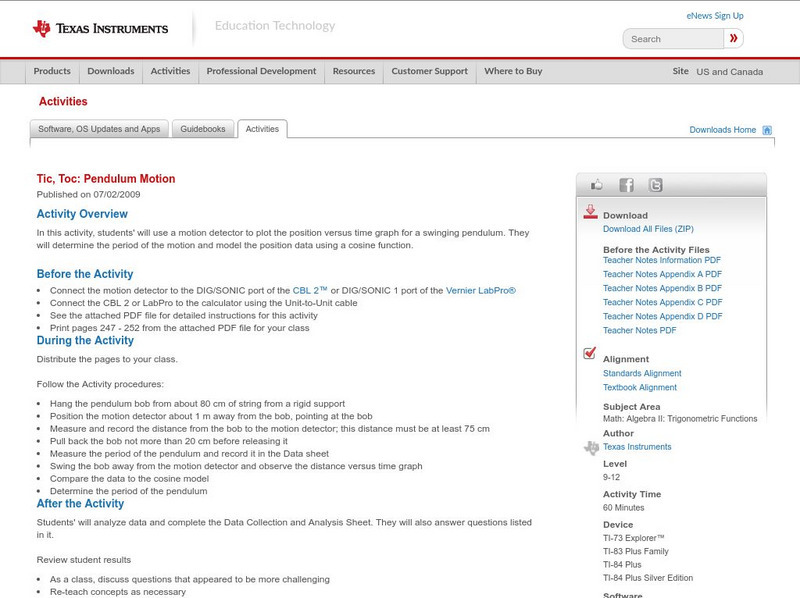This screenshot has width=800, height=598.
Task: Click the Texas Instruments author link
Action: (637, 447)
